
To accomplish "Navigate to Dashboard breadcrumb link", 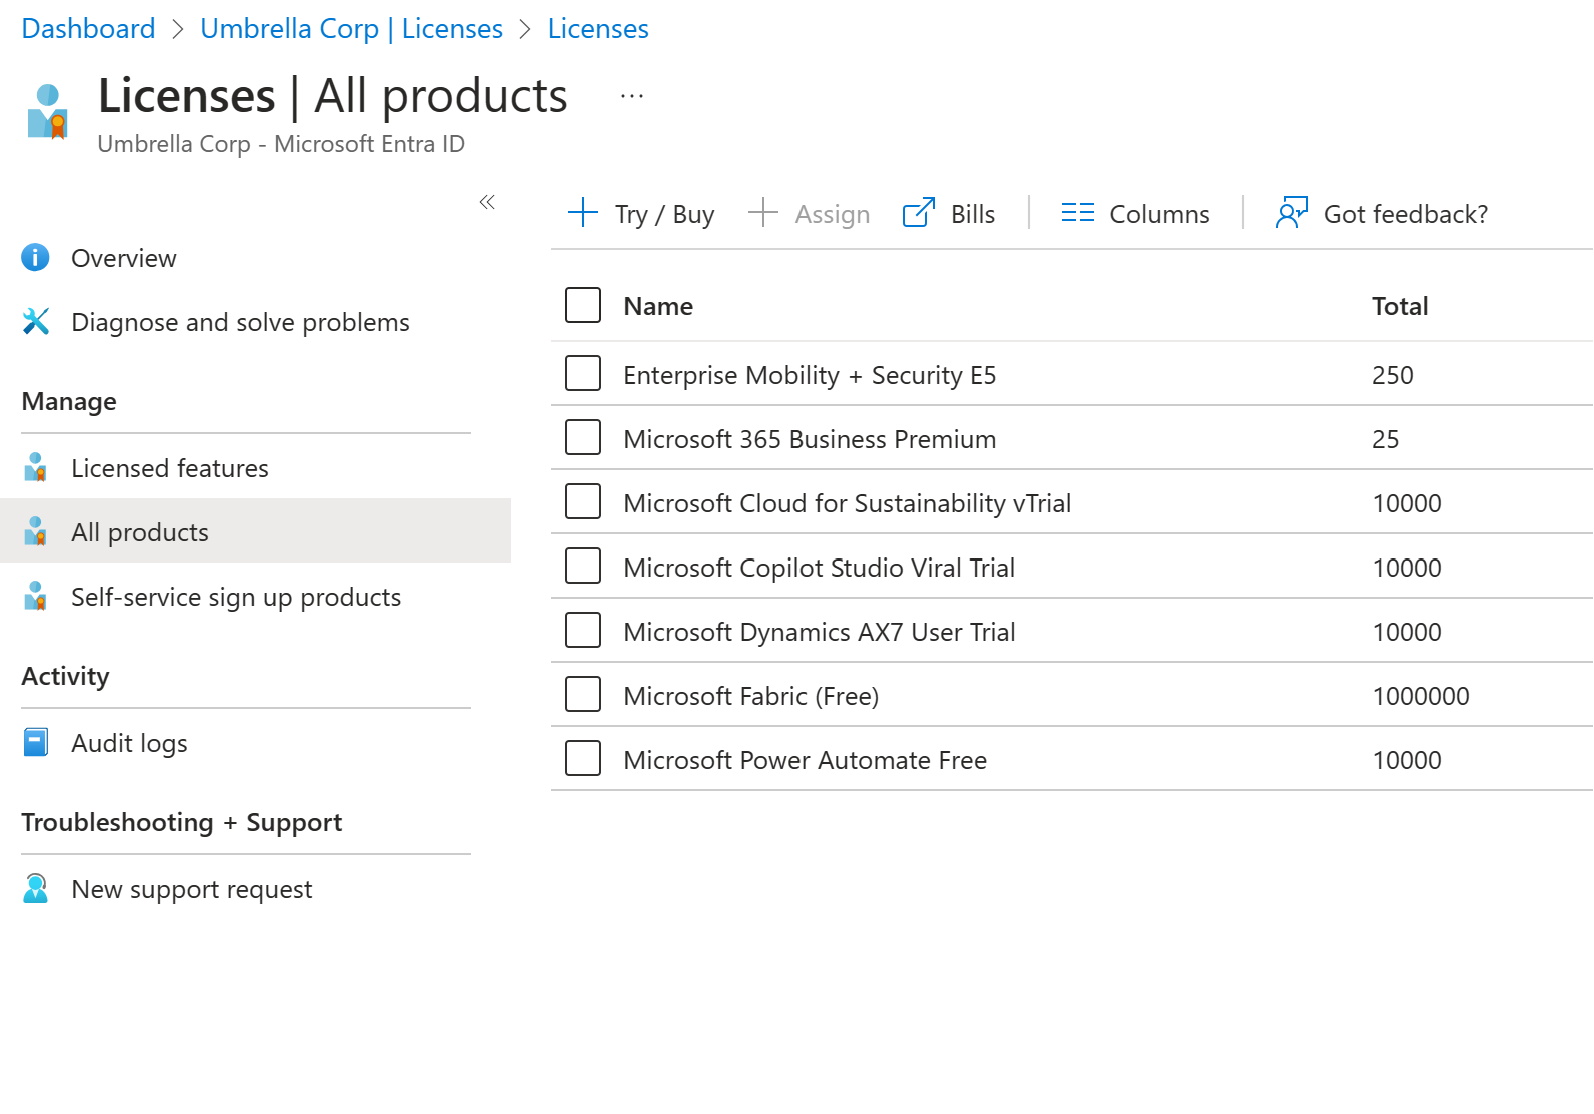I will pyautogui.click(x=88, y=29).
